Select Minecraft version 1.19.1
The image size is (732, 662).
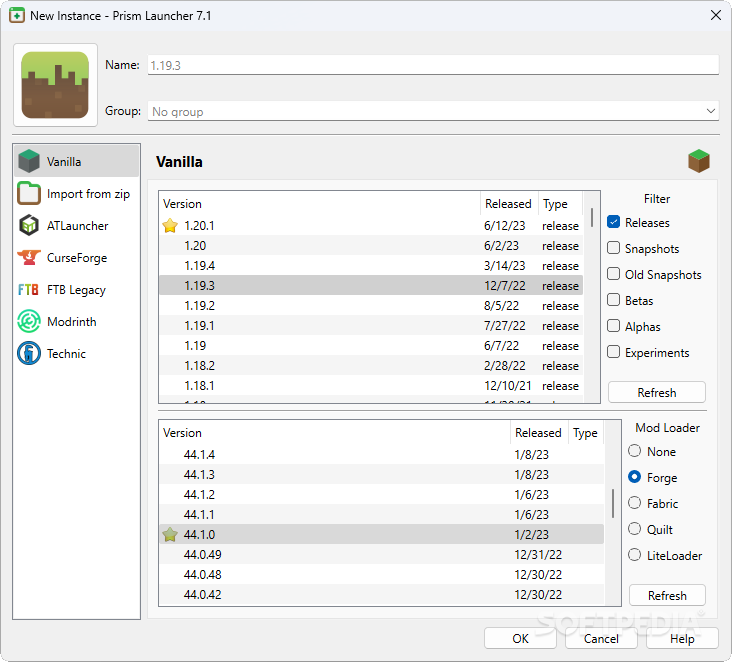[371, 325]
